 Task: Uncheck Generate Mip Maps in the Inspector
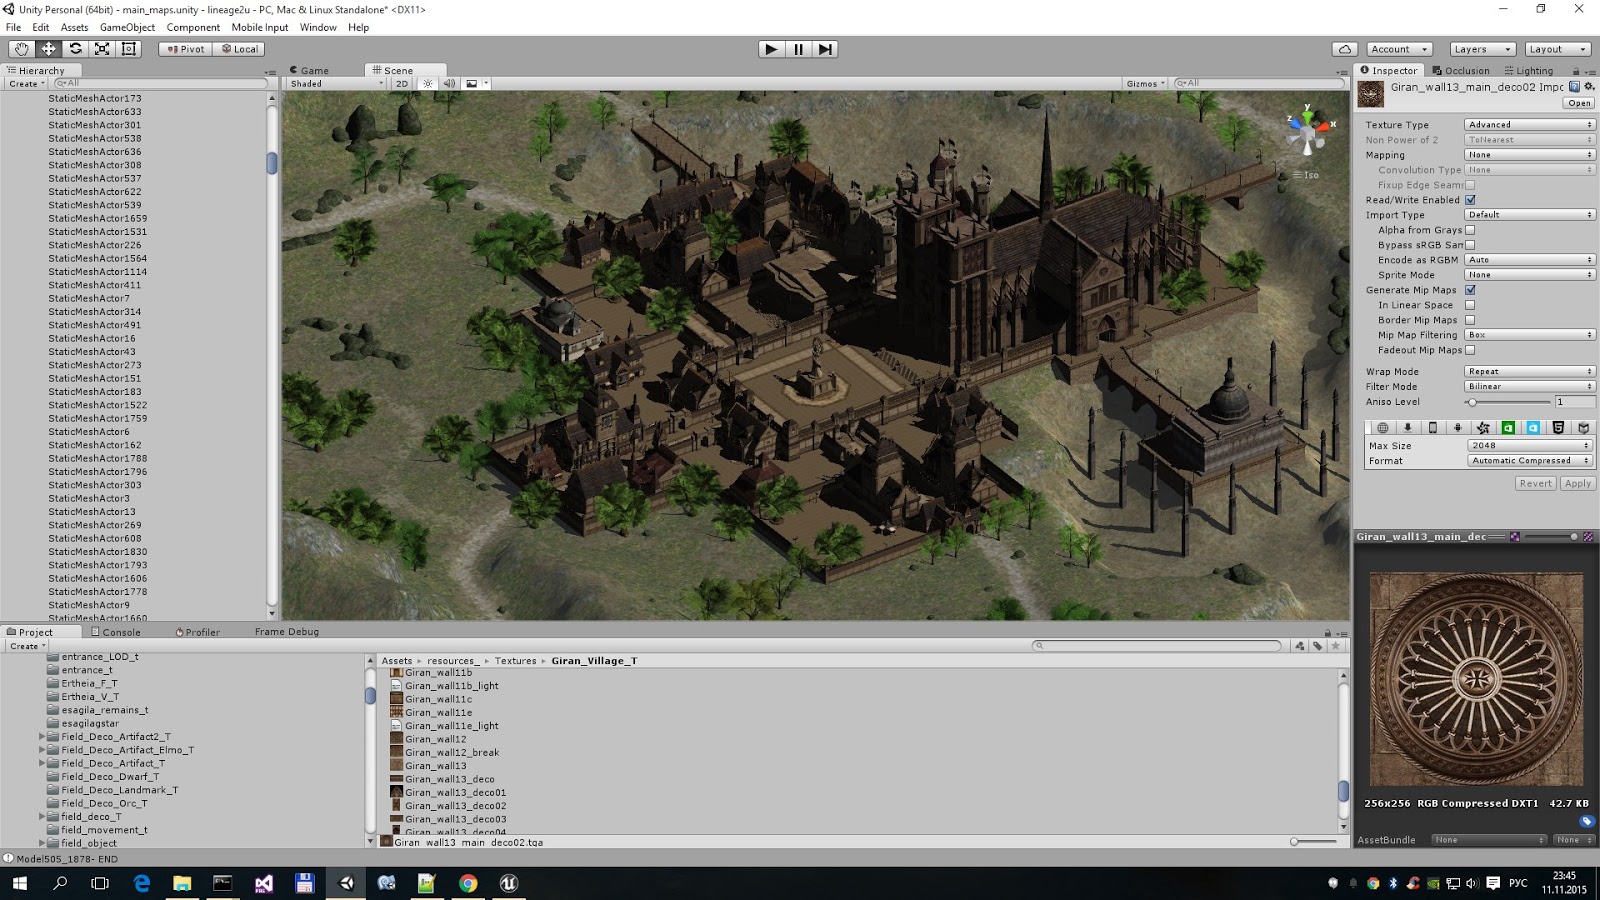[1470, 289]
